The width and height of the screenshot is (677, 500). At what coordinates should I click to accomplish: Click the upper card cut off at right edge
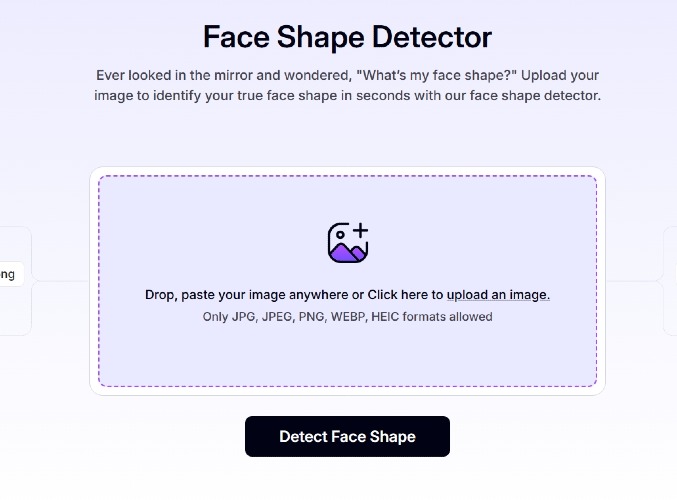point(670,252)
